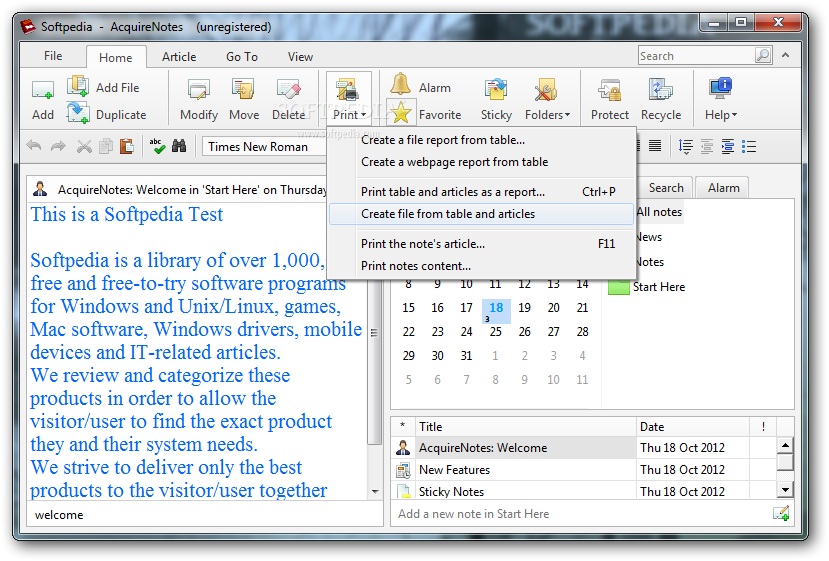The image size is (829, 561).
Task: Open the Times New Roman font box
Action: click(x=263, y=146)
